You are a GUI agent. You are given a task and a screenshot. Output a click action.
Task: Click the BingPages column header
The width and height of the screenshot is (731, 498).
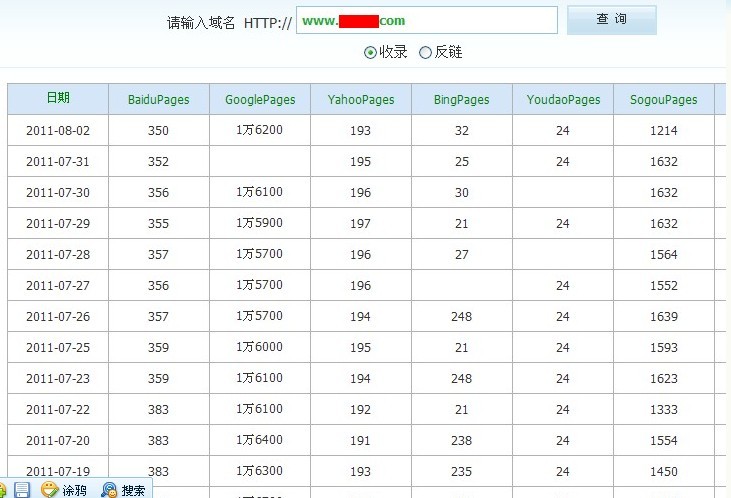coord(461,100)
